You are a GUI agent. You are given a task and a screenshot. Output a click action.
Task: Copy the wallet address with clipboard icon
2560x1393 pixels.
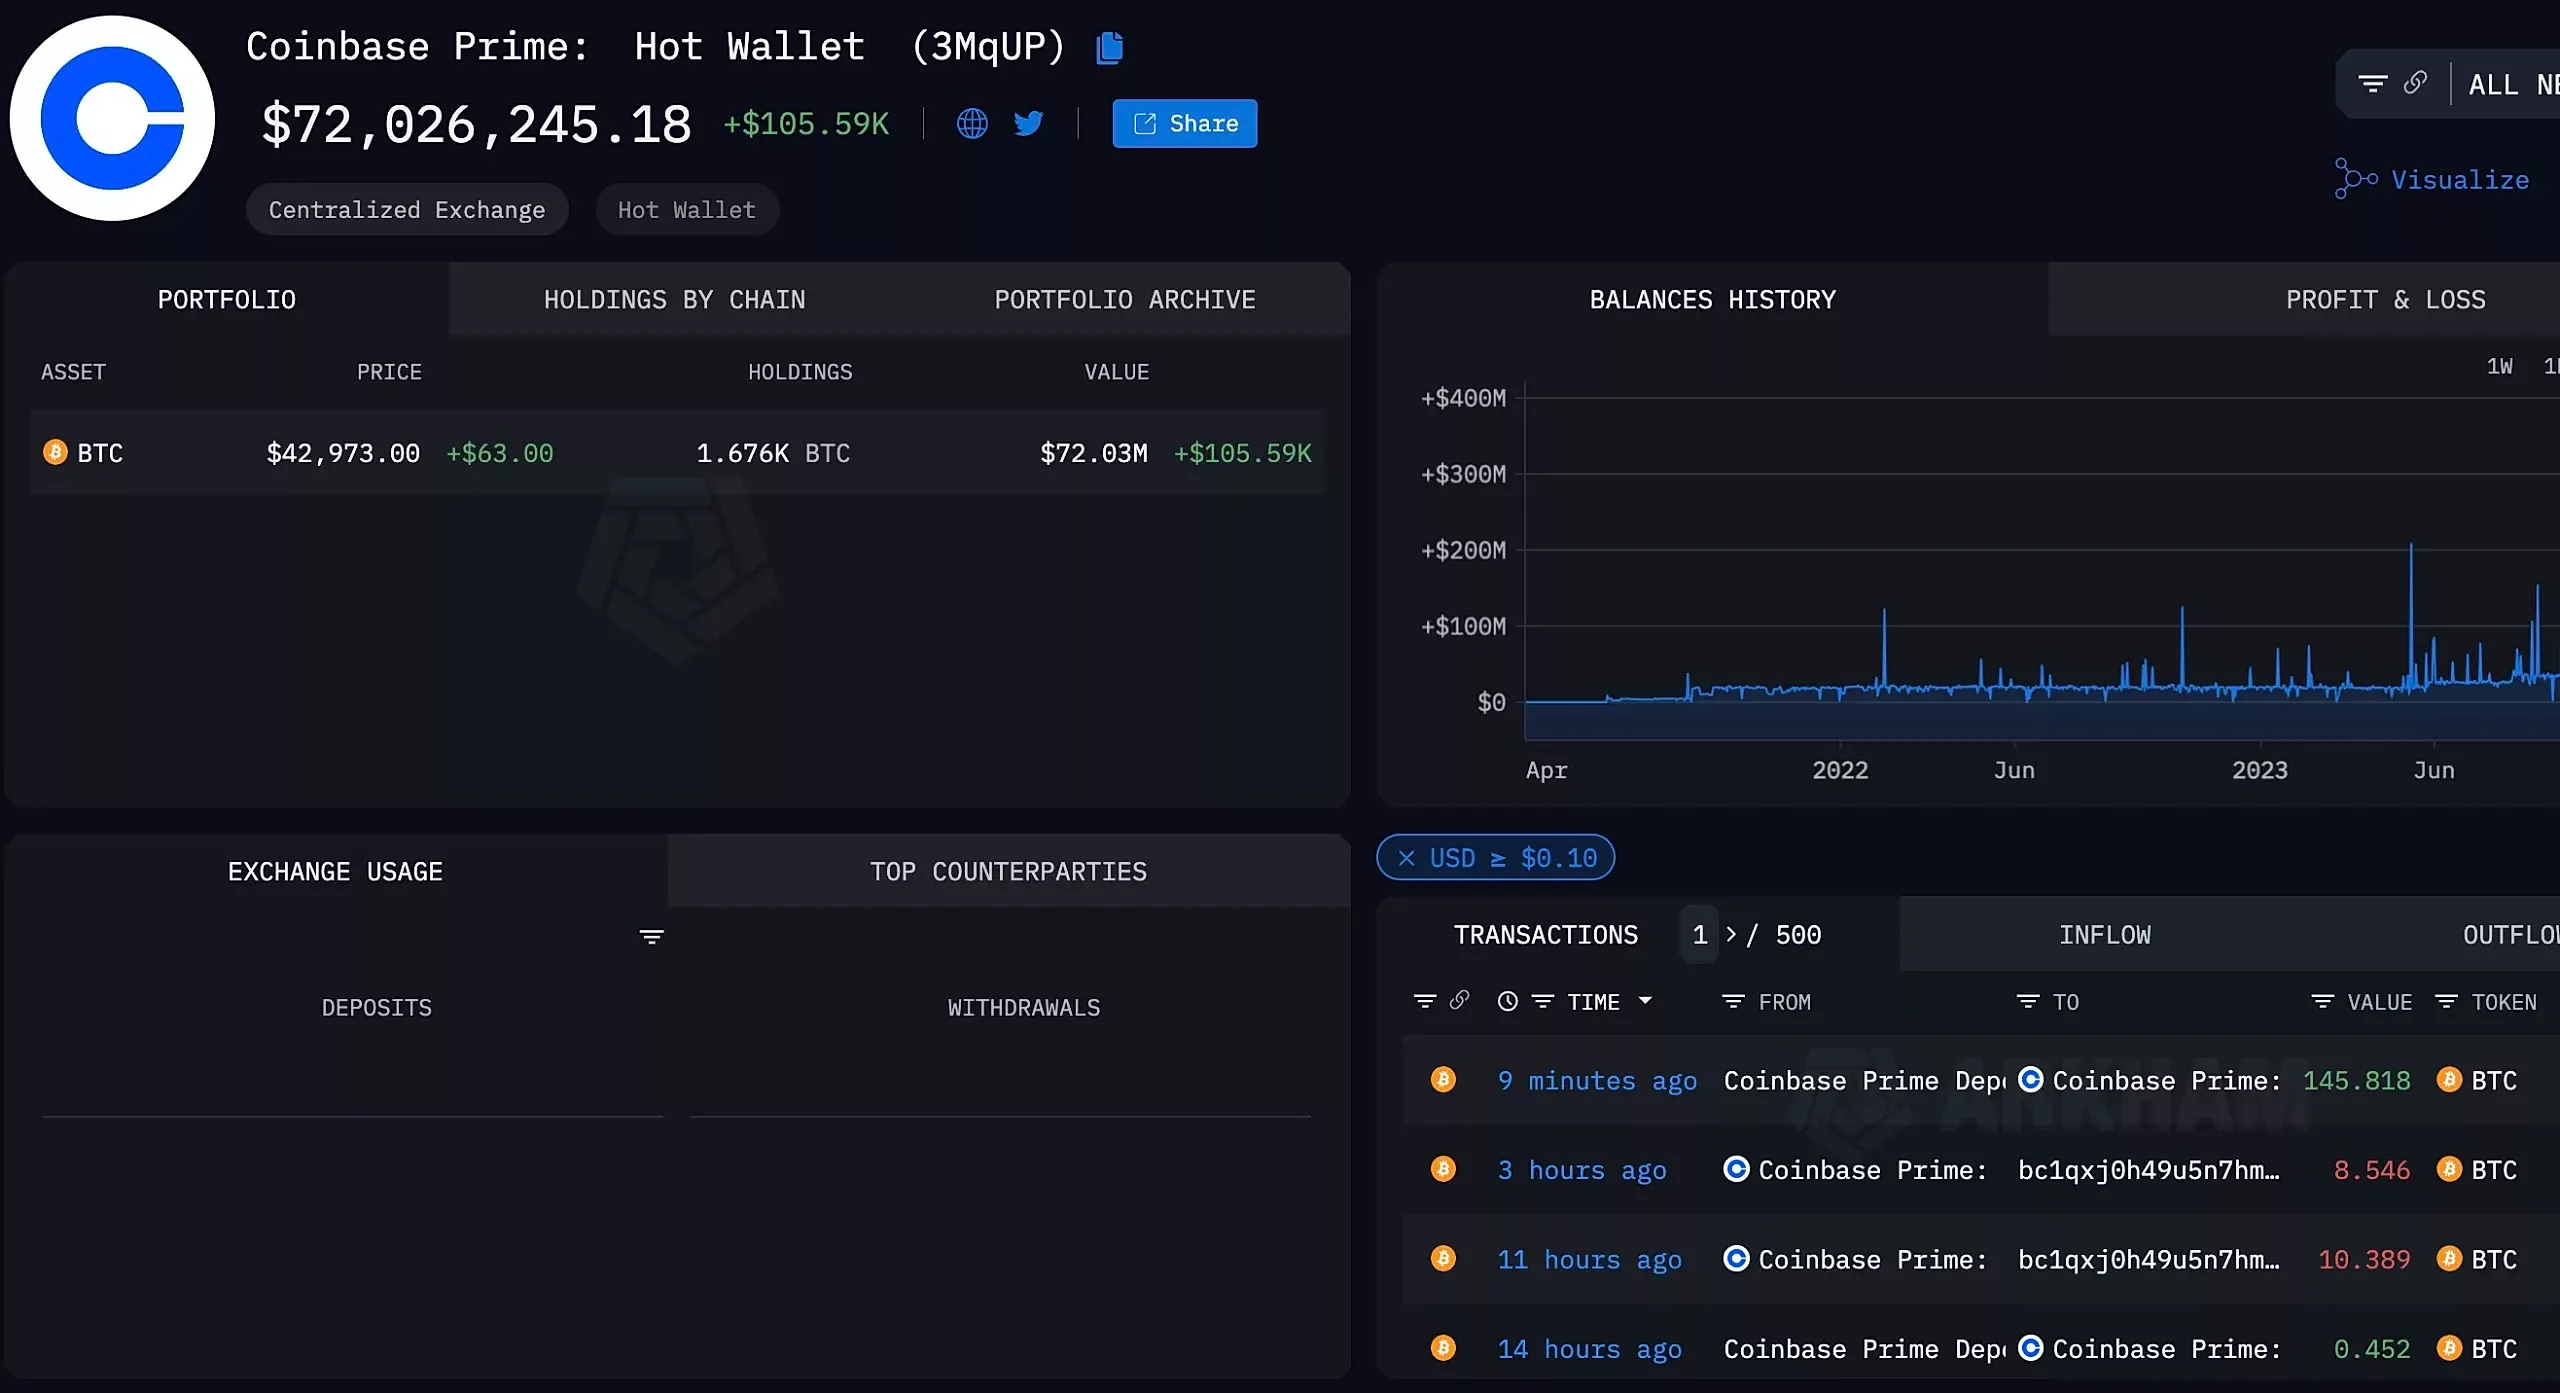point(1110,47)
